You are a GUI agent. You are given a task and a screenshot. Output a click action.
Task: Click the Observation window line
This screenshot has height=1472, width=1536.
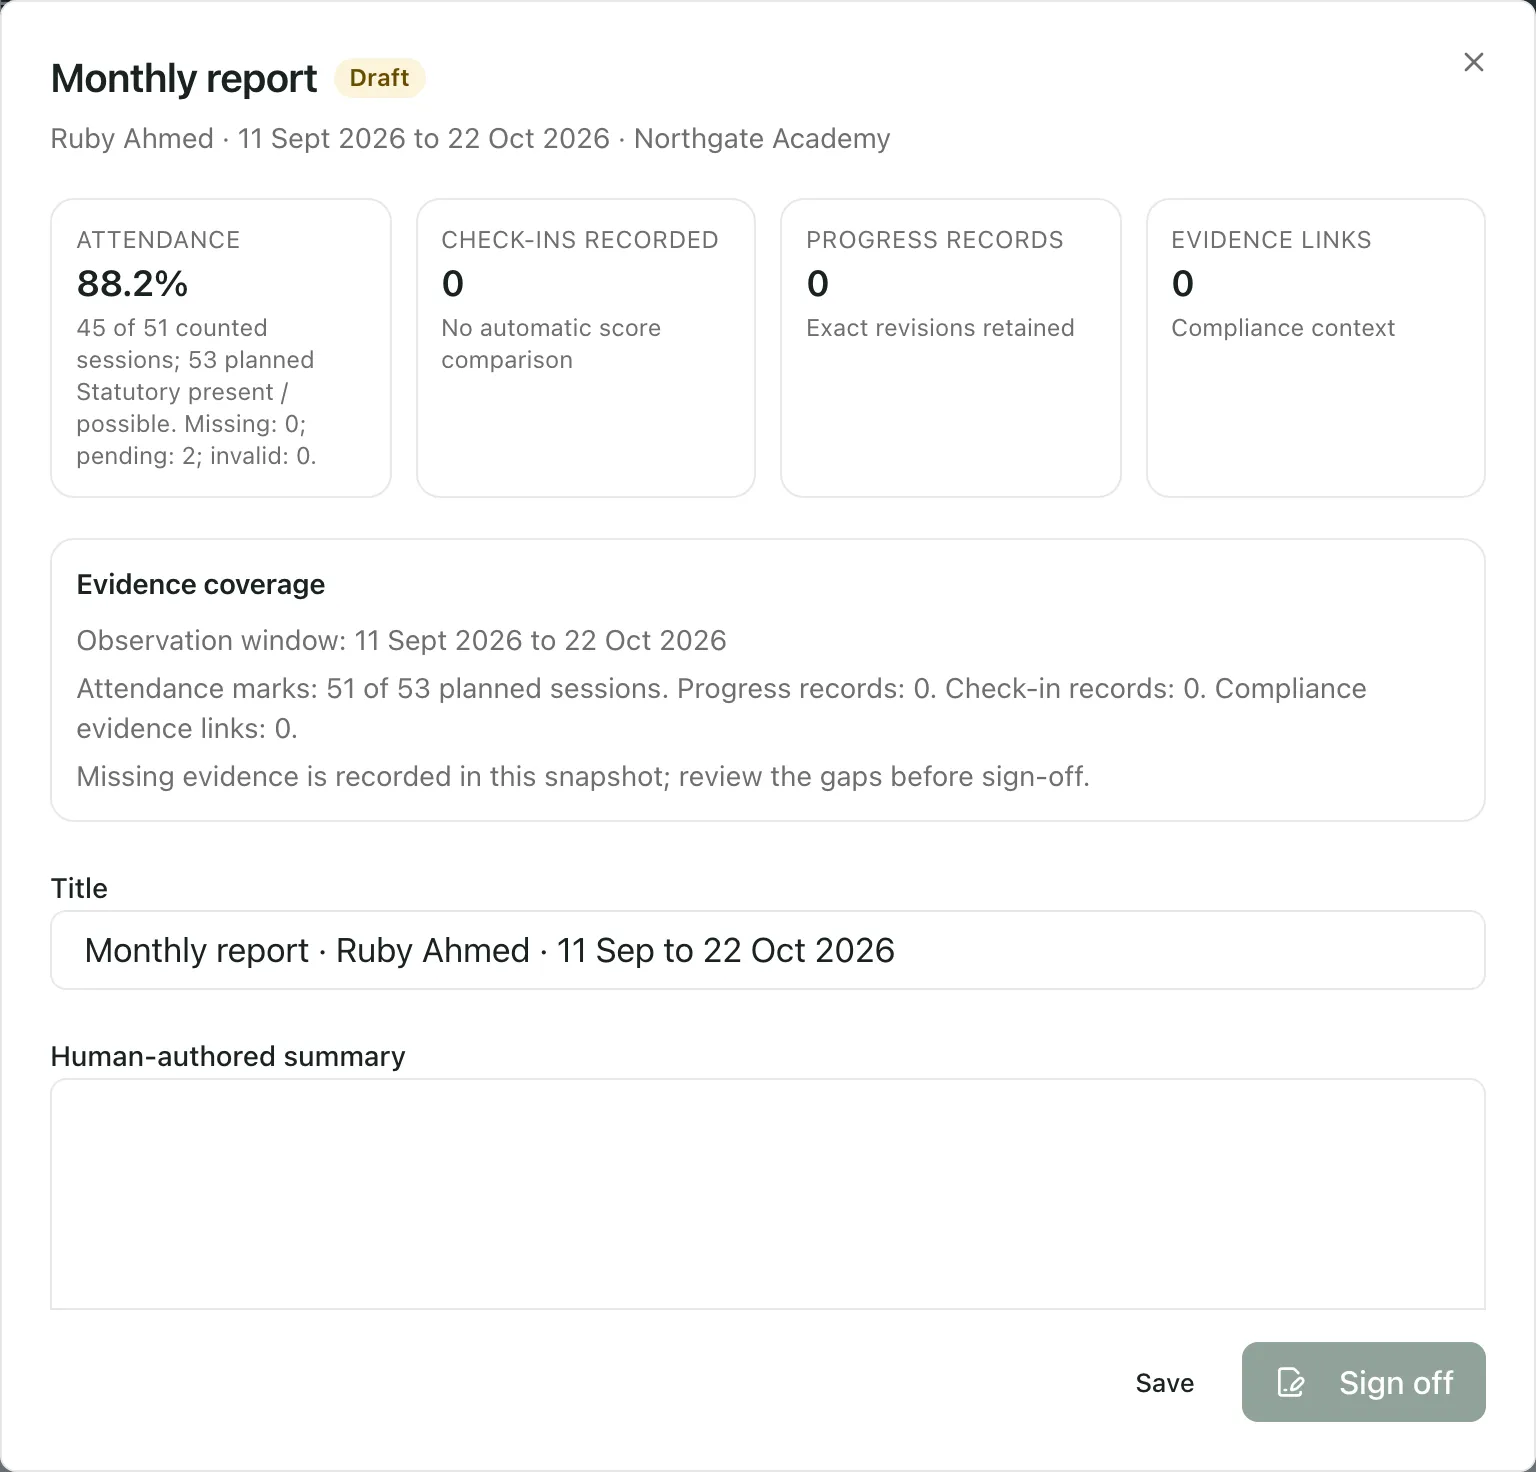tap(401, 640)
